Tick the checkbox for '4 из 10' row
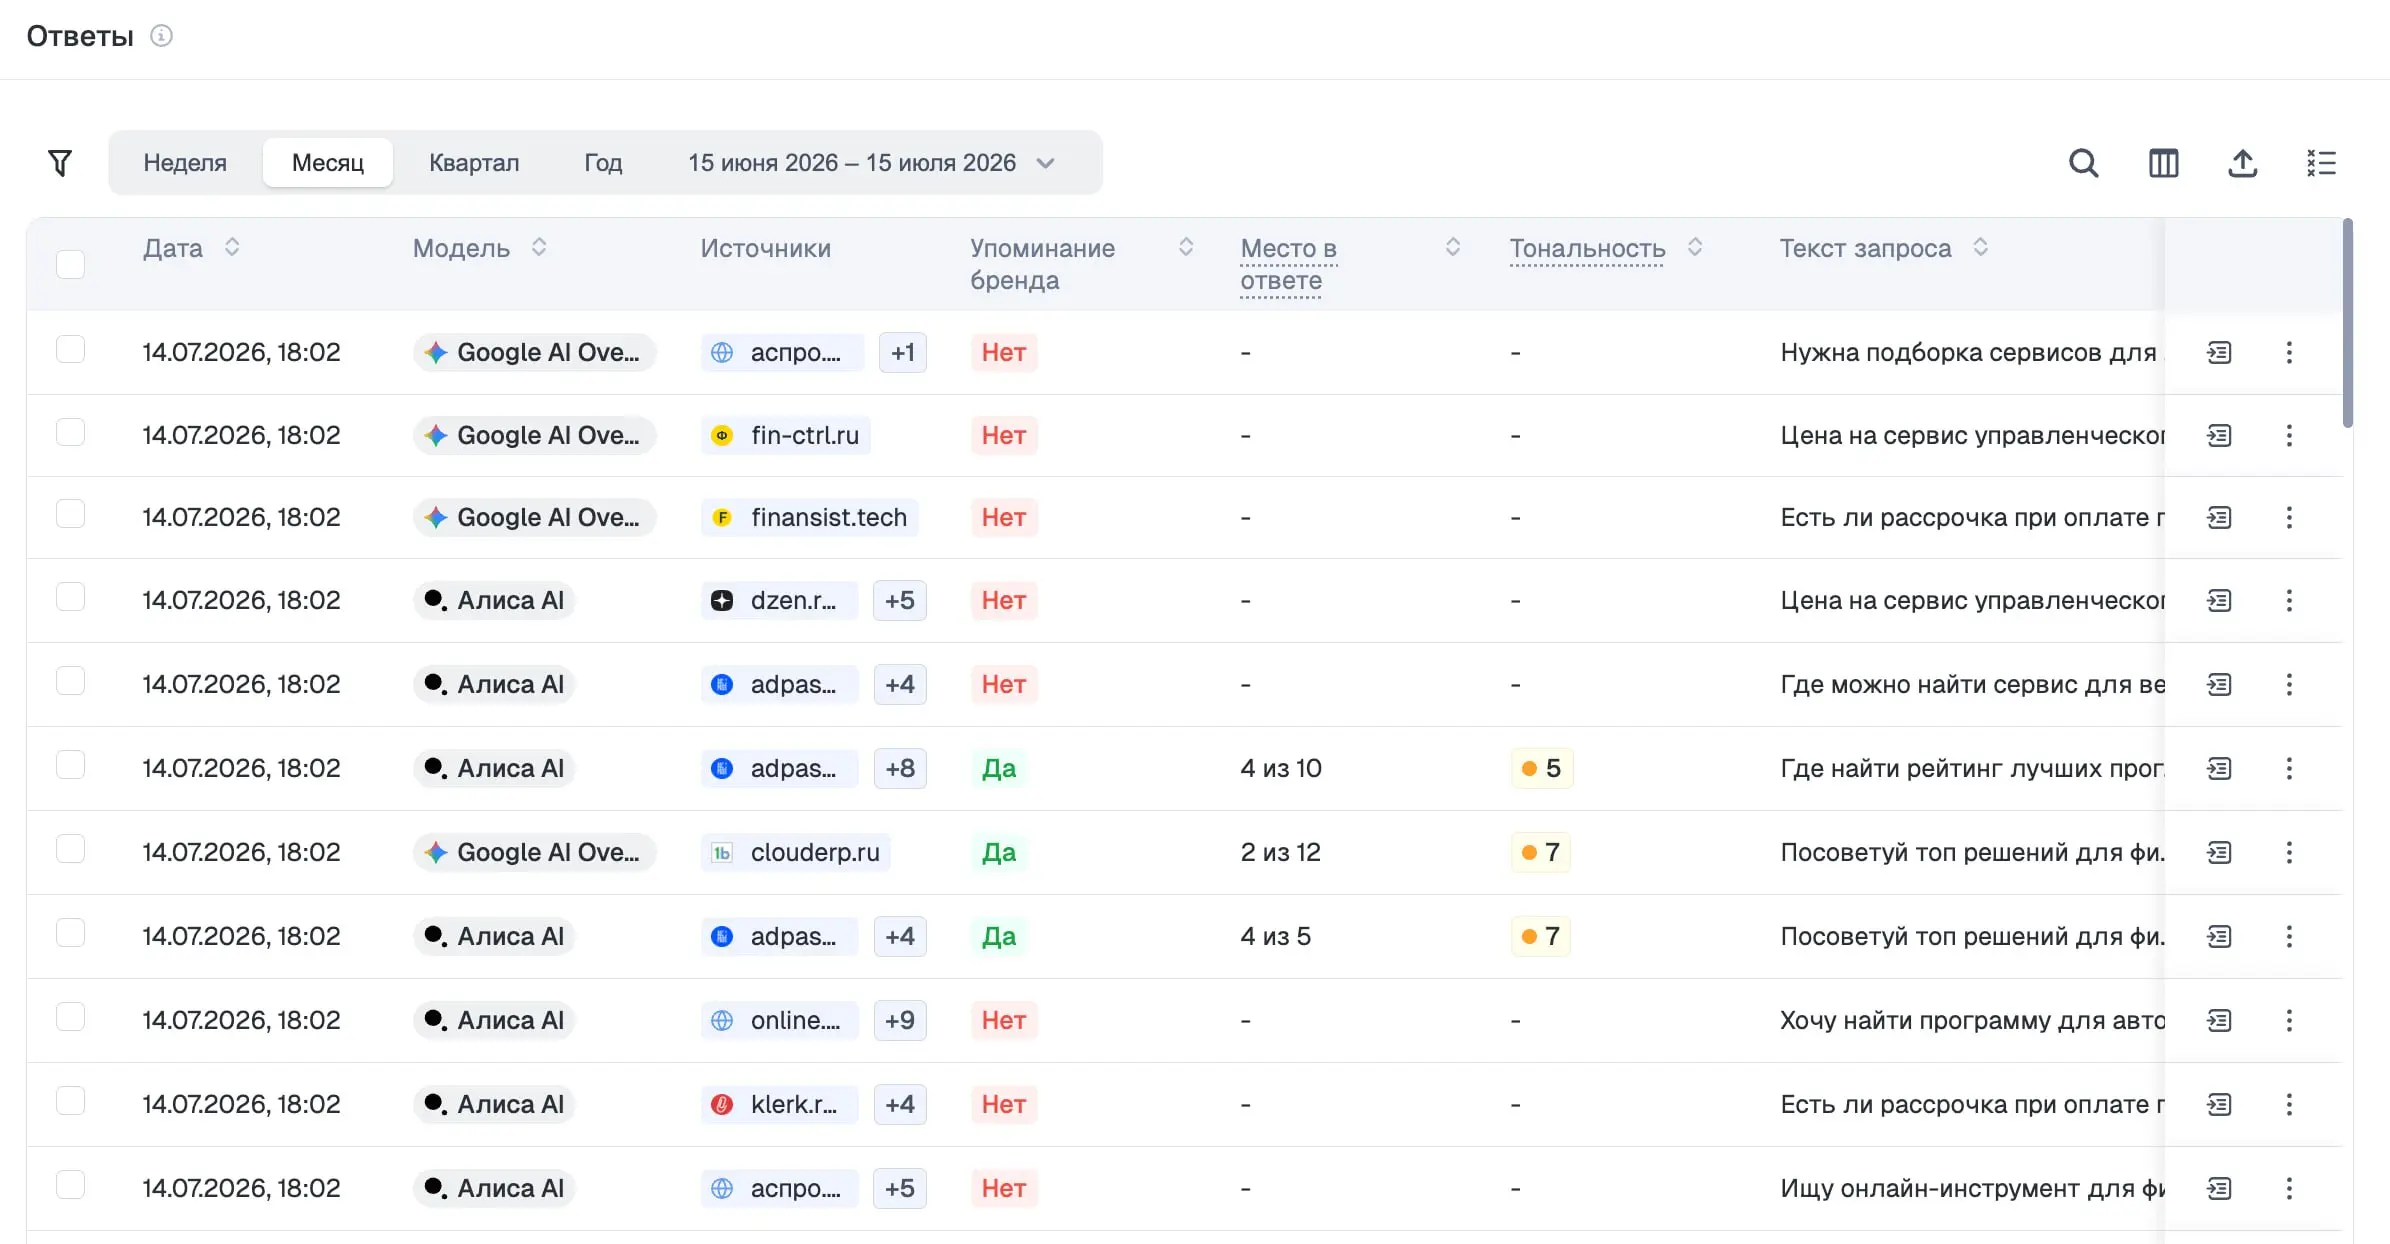The image size is (2390, 1244). click(70, 765)
